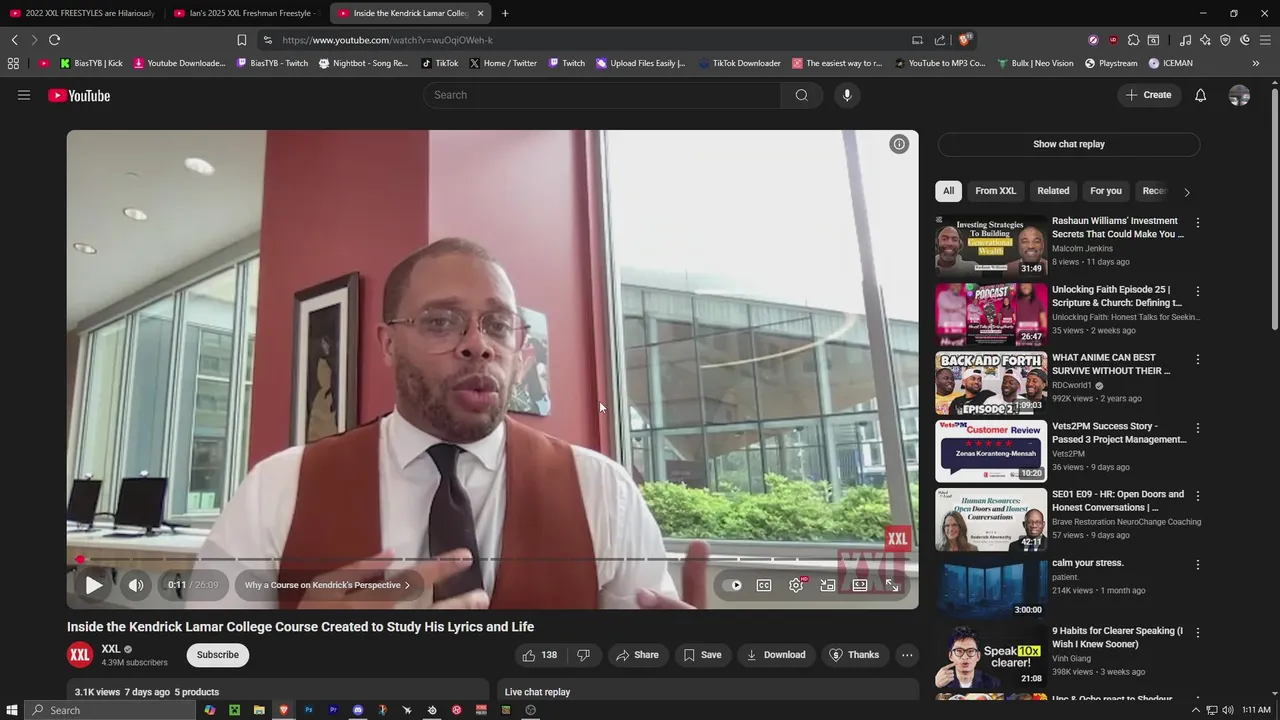Open Brave Shields lion icon
Viewport: 1280px width, 720px height.
click(964, 40)
